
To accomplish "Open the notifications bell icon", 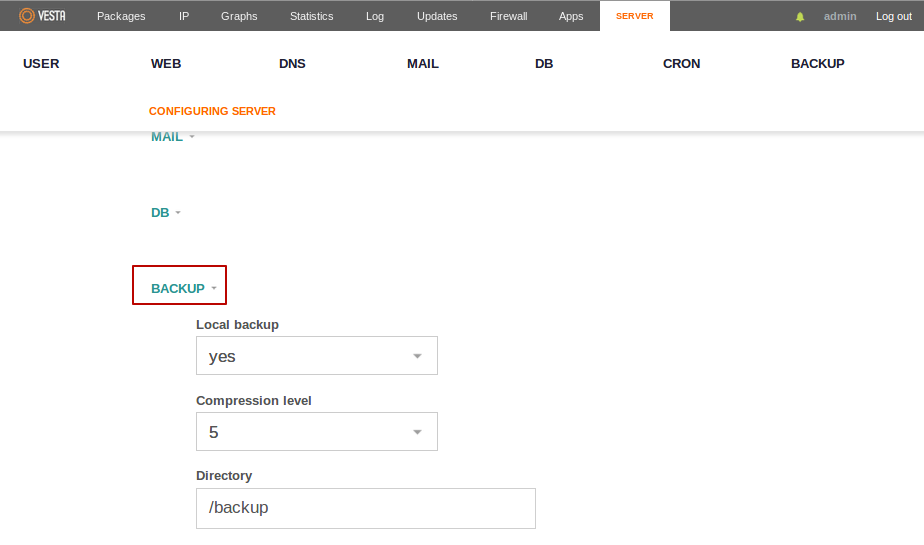I will coord(800,17).
